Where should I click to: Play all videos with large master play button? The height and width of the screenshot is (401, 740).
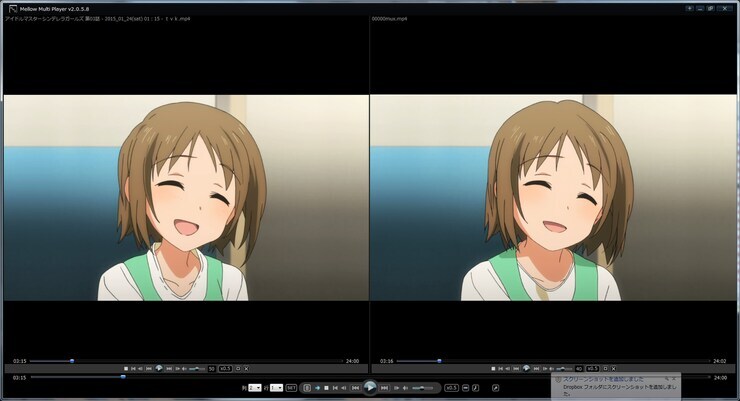[x=370, y=387]
